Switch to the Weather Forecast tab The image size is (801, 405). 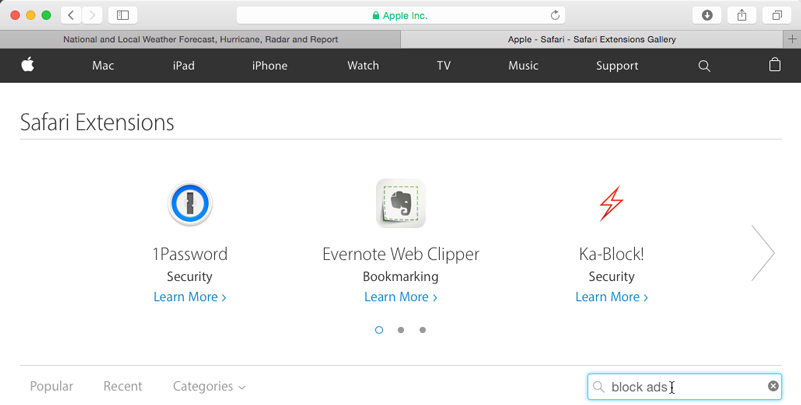point(200,39)
